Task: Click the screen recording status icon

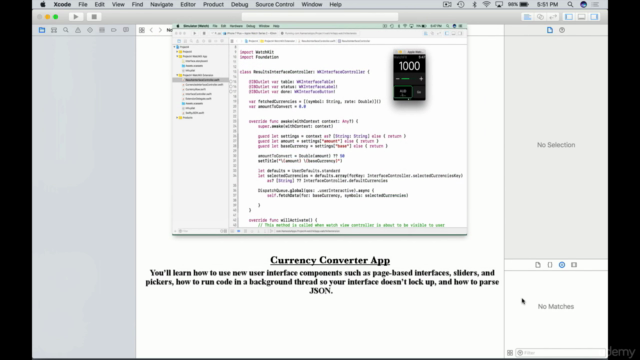Action: point(447,4)
